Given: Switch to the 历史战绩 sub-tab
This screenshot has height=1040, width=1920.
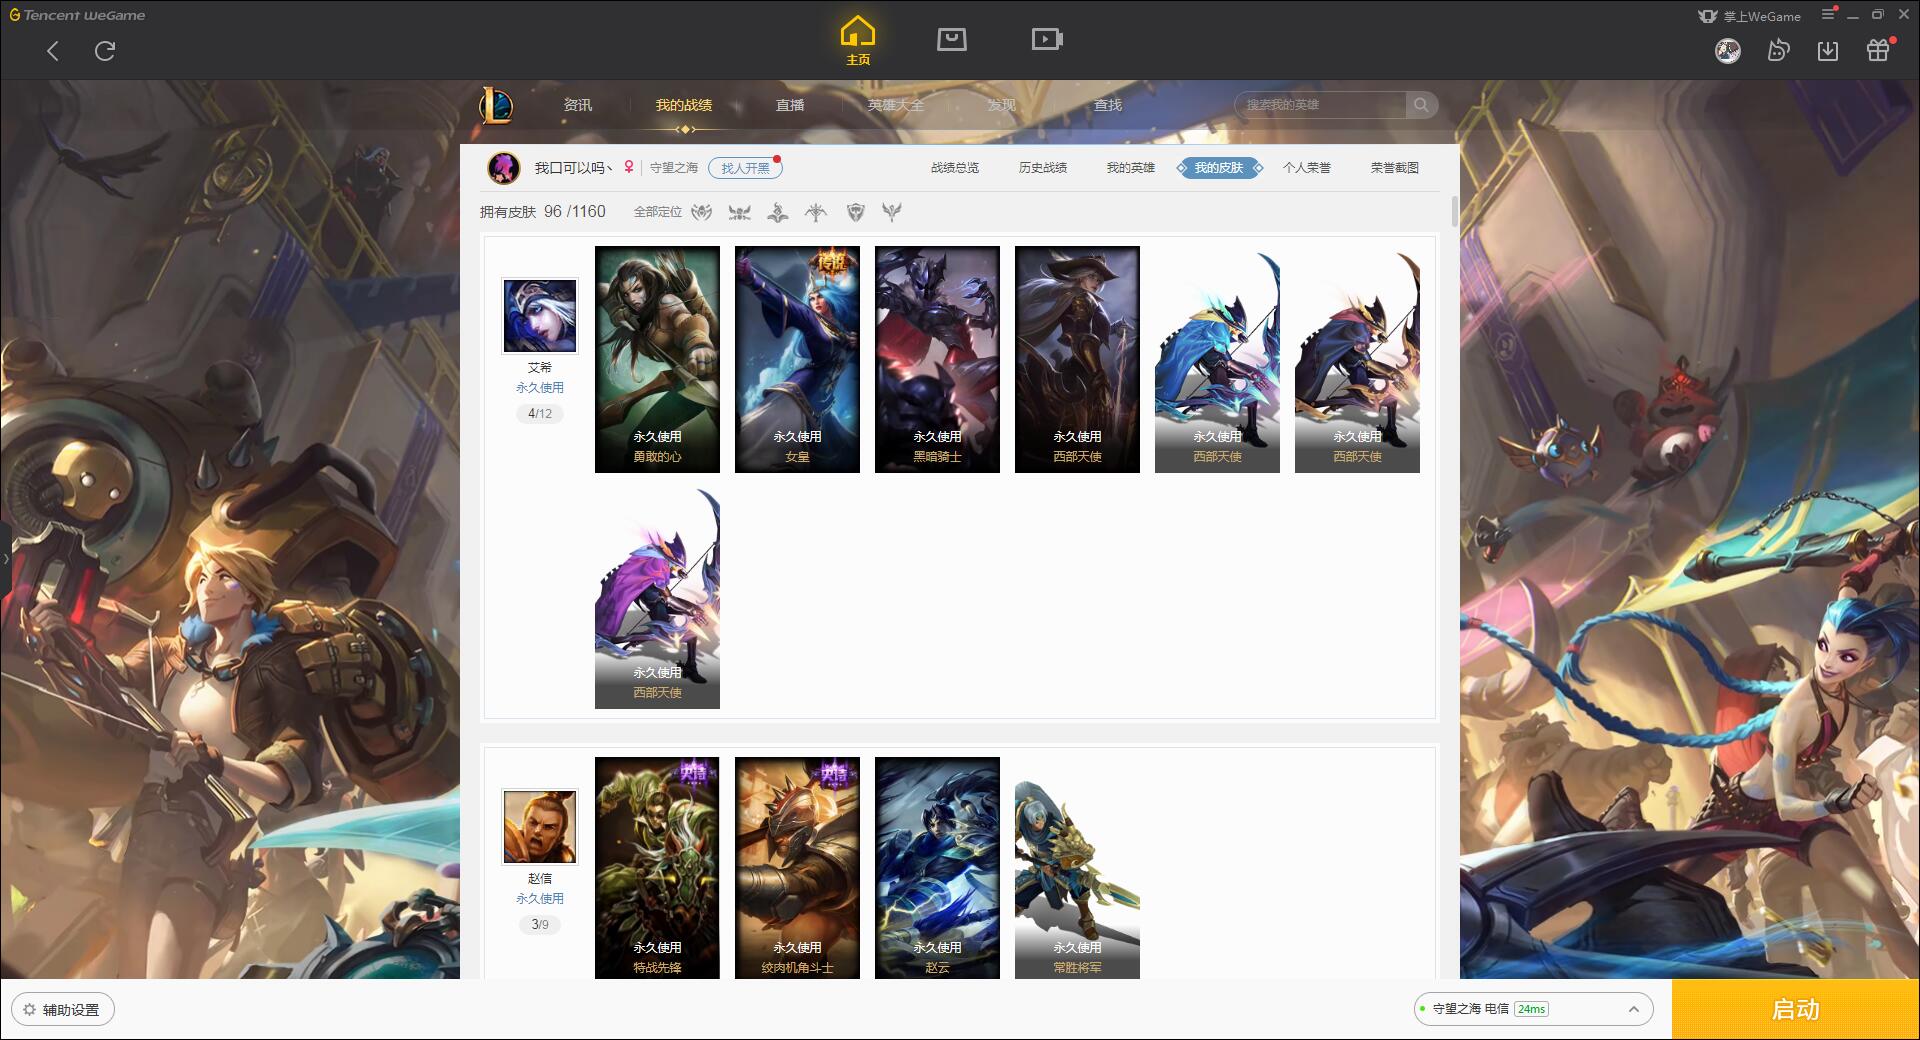Looking at the screenshot, I should (x=1042, y=168).
